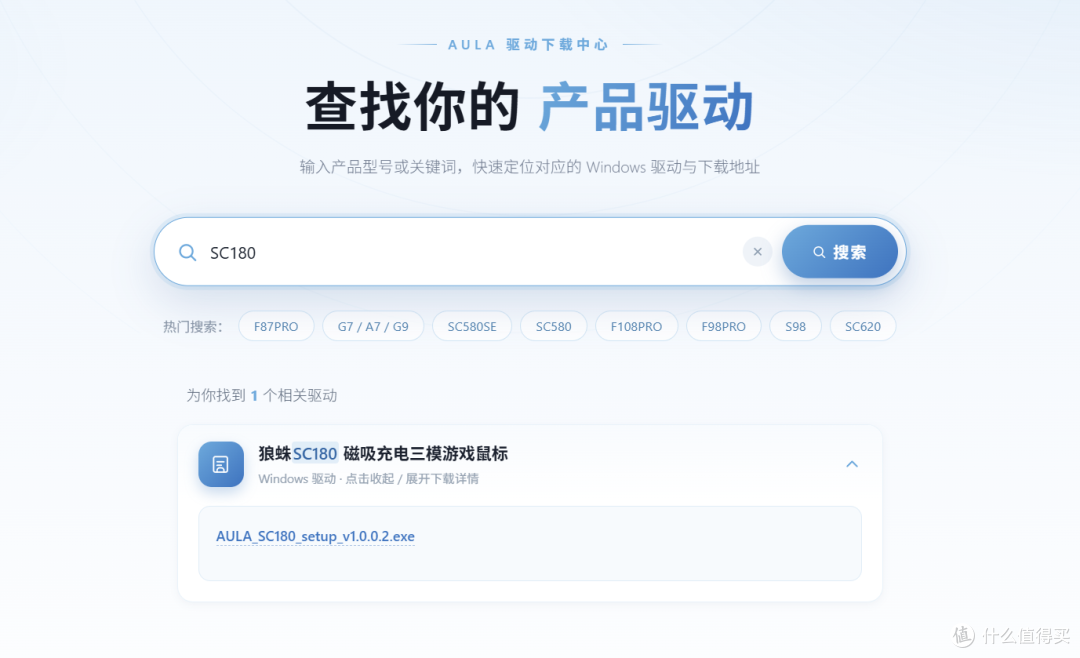Clear the search field with X button
The image size is (1080, 658).
(x=757, y=251)
